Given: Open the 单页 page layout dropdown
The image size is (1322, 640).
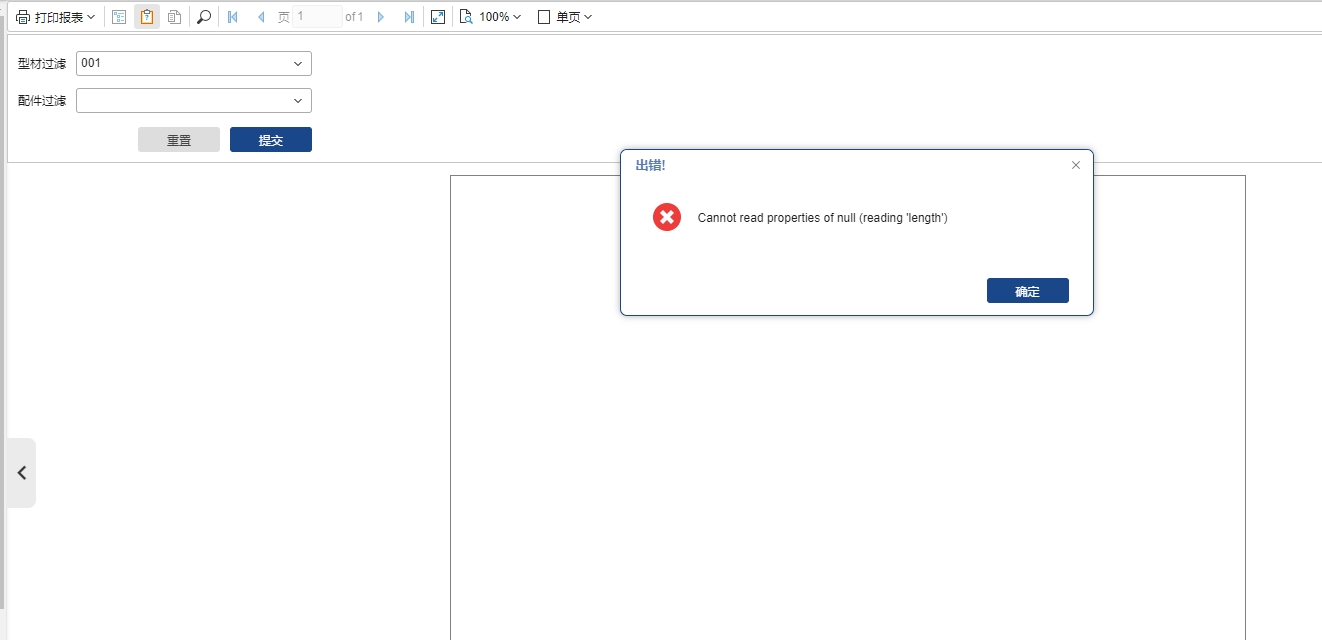Looking at the screenshot, I should [565, 17].
